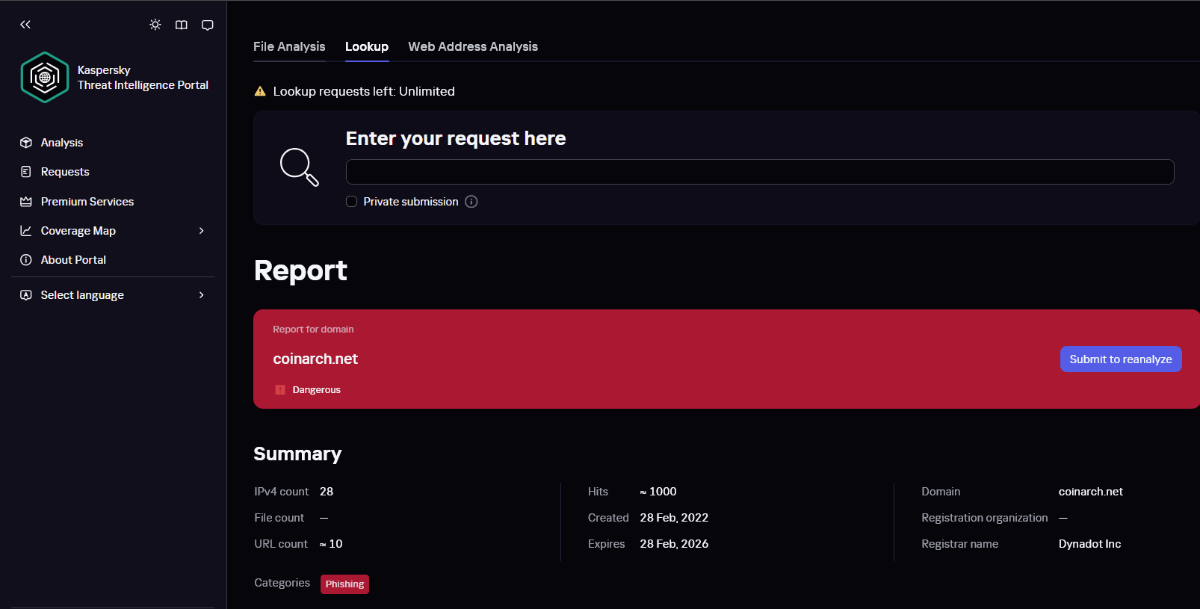
Task: Enable the Private submission checkbox
Action: (x=351, y=201)
